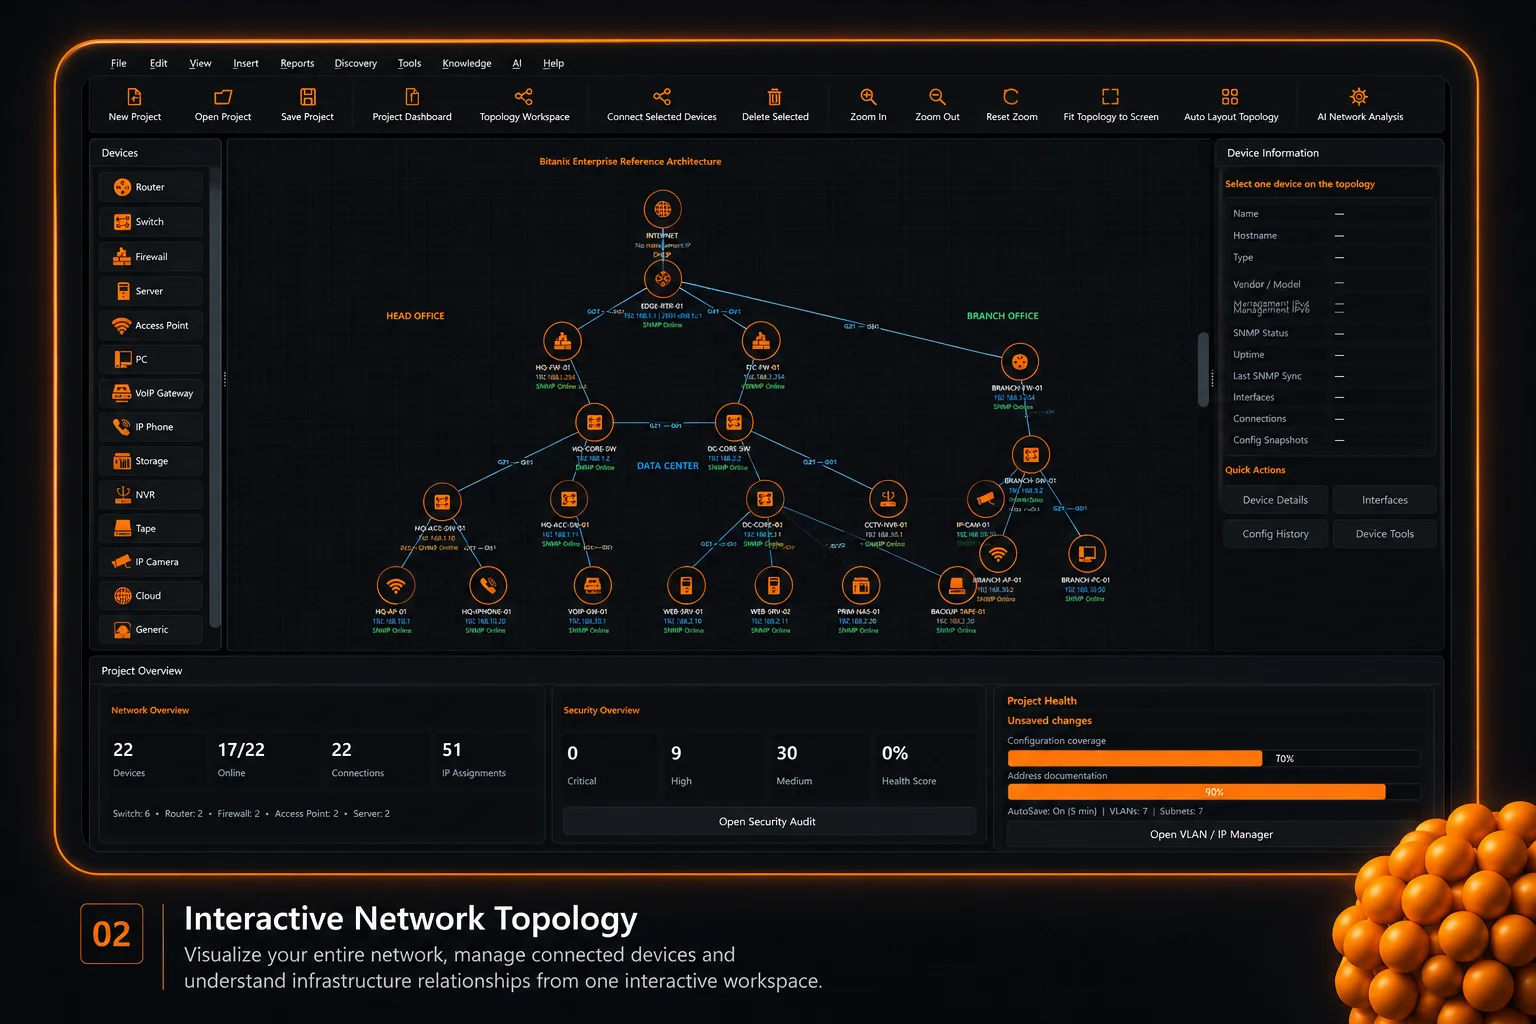Click the Device Details quick action button
The height and width of the screenshot is (1024, 1536).
click(1275, 500)
